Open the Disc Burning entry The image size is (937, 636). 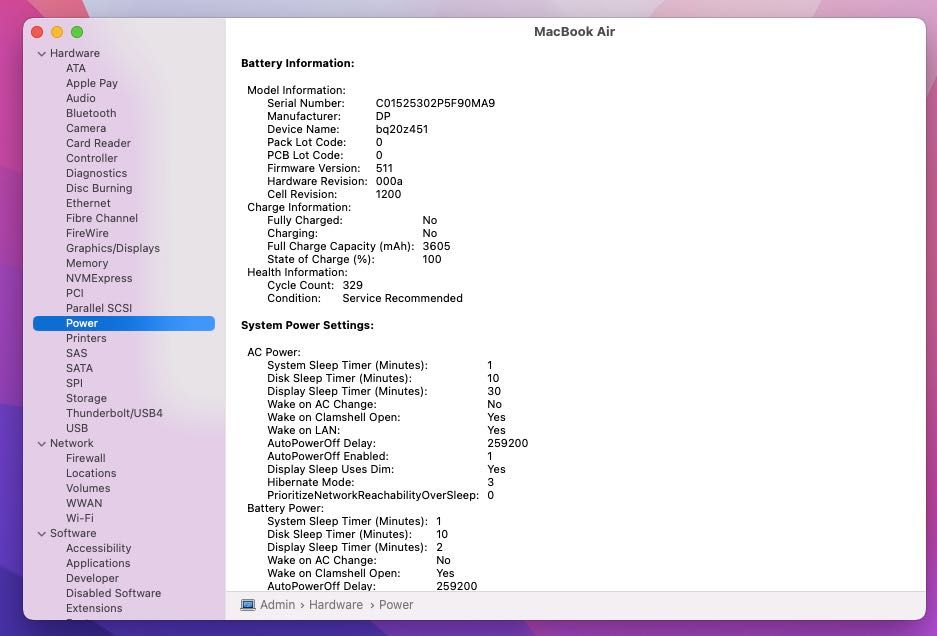(x=99, y=188)
